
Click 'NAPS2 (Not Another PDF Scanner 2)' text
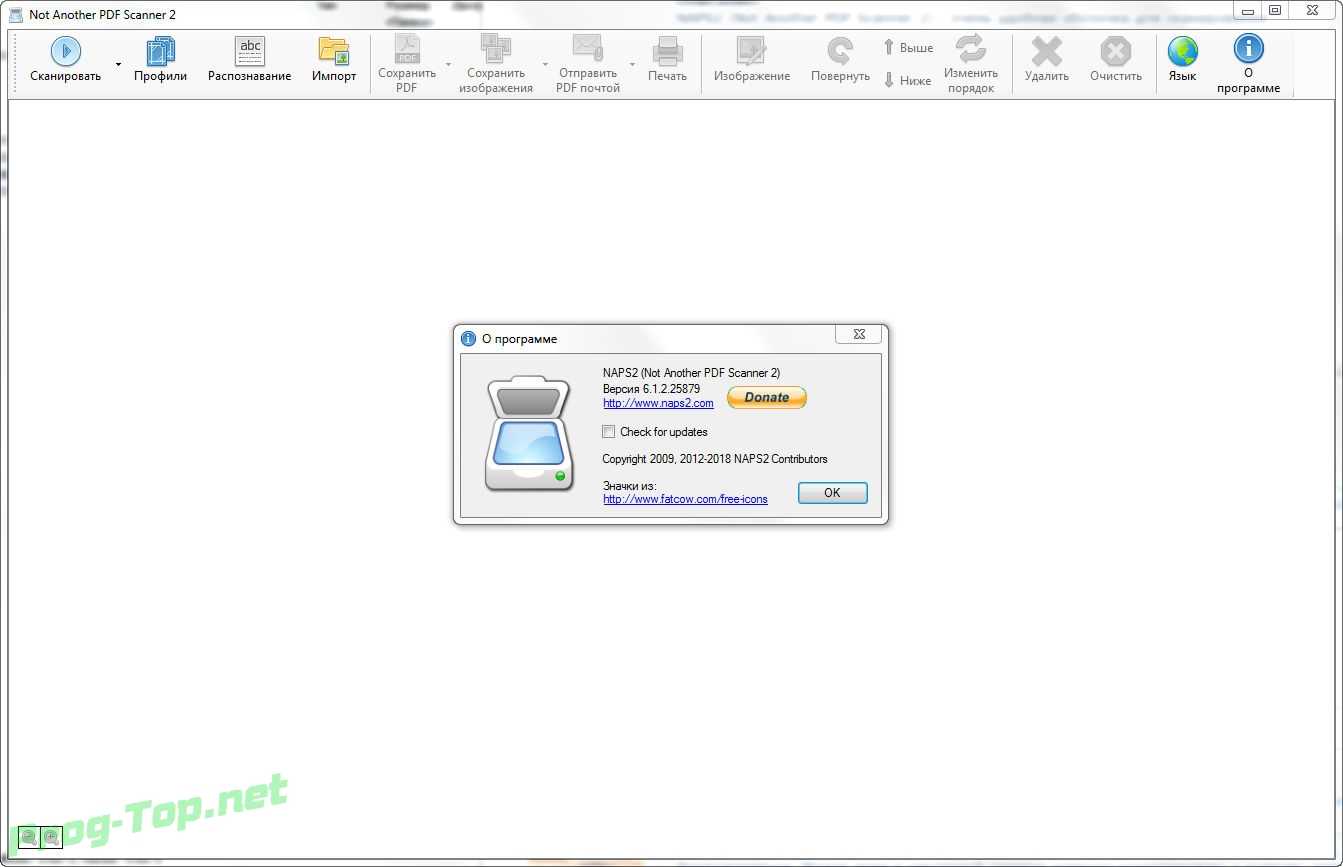691,373
